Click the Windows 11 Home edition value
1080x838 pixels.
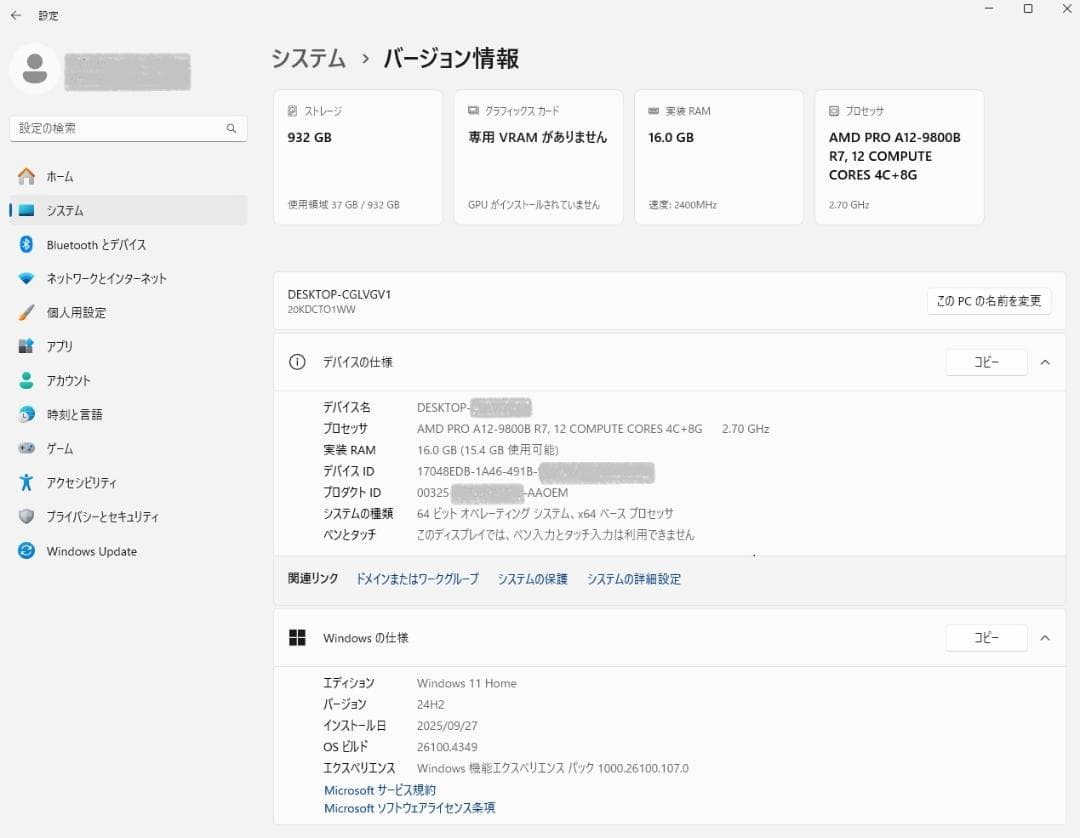pos(466,683)
